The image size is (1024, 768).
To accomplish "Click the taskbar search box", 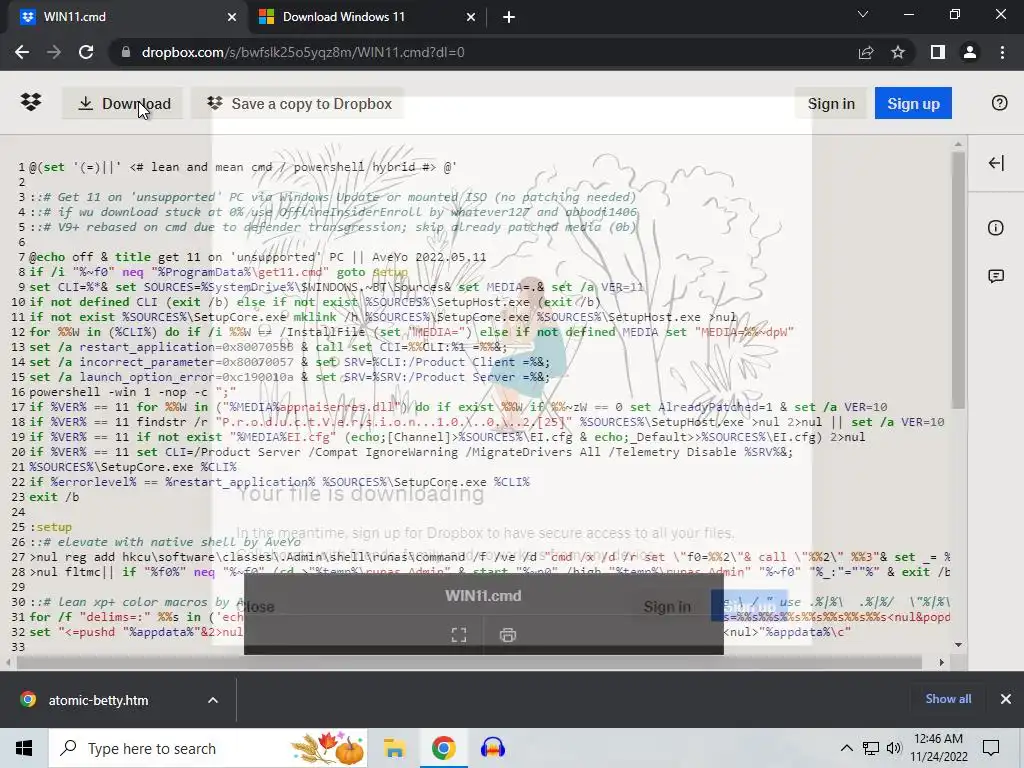I will [x=208, y=748].
